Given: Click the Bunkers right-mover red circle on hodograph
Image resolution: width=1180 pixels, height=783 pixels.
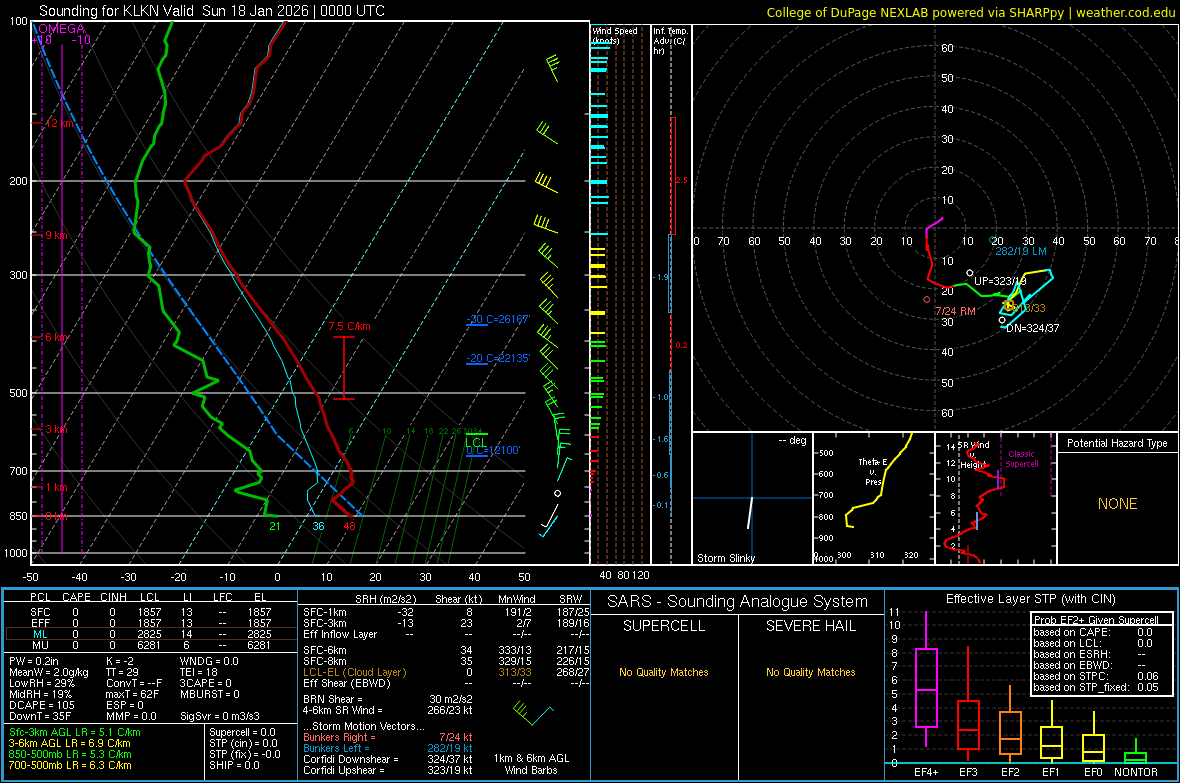Looking at the screenshot, I should point(926,300).
